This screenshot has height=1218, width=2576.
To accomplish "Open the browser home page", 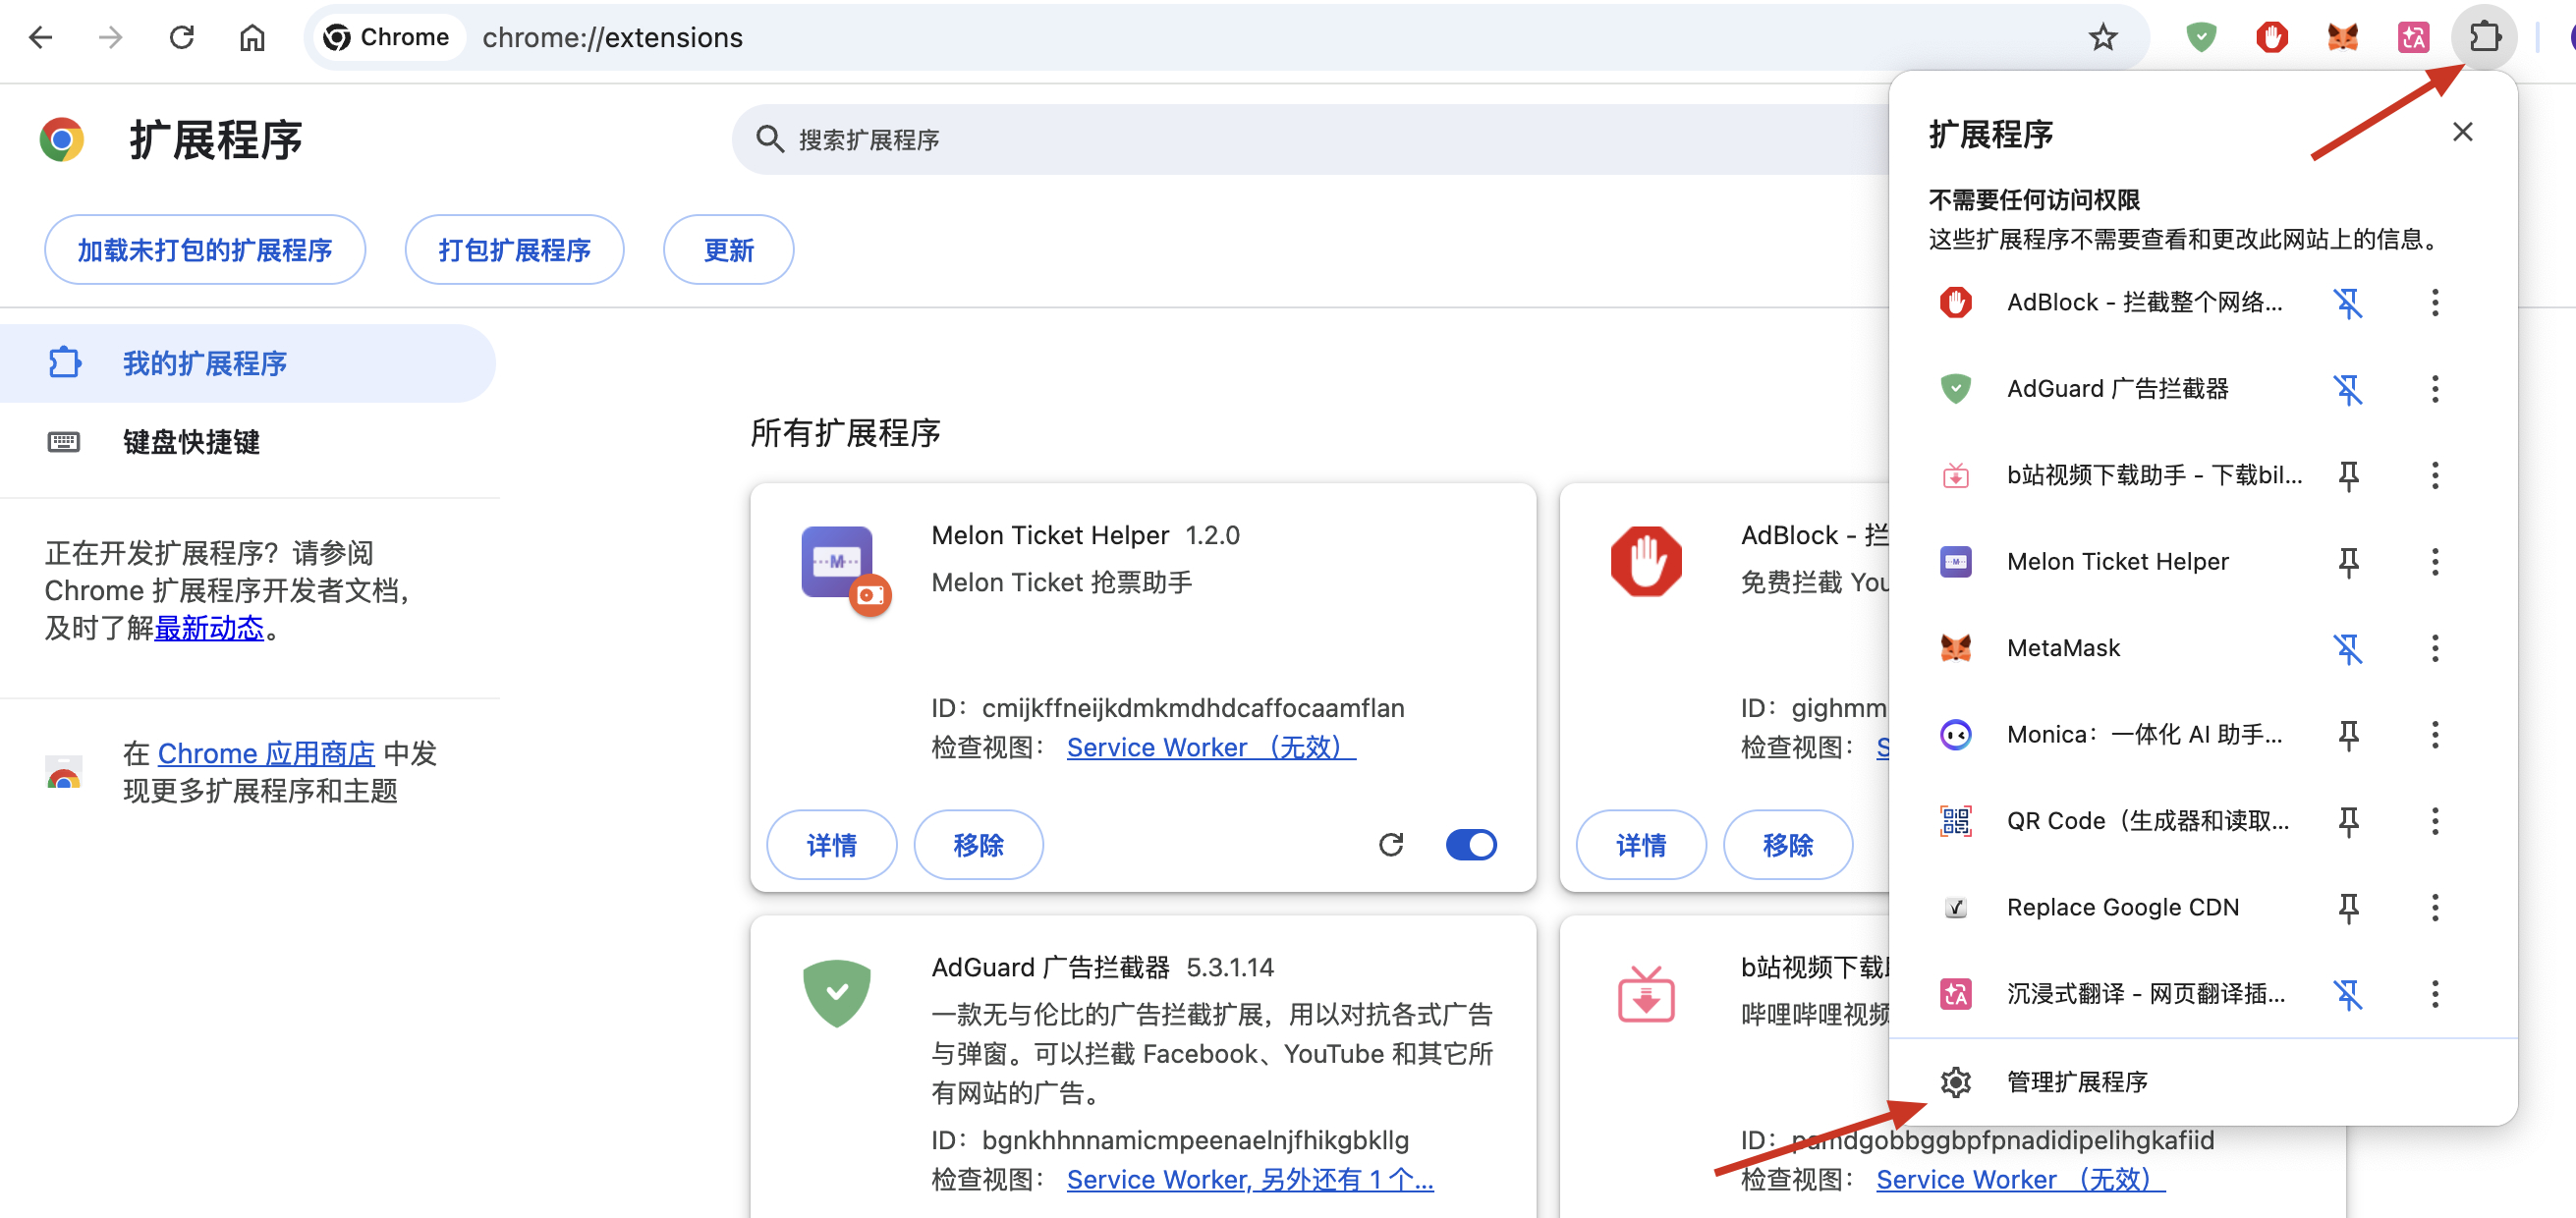I will 252,38.
